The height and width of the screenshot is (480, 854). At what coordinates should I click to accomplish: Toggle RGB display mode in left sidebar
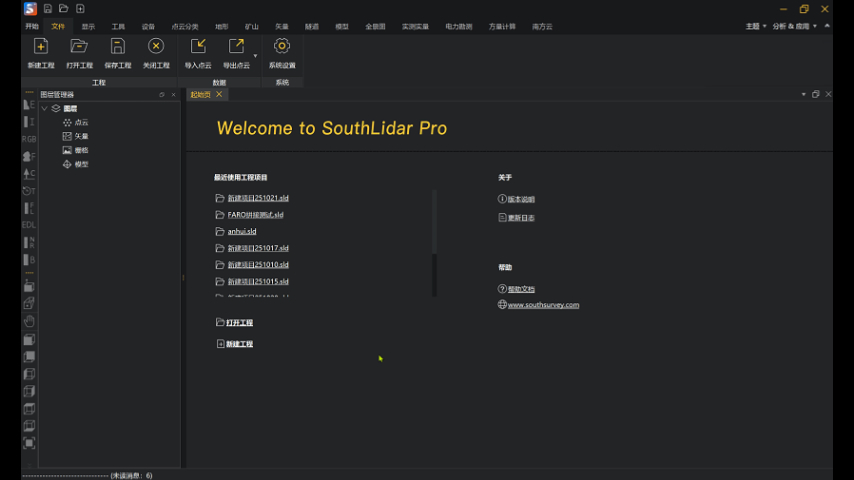point(29,139)
